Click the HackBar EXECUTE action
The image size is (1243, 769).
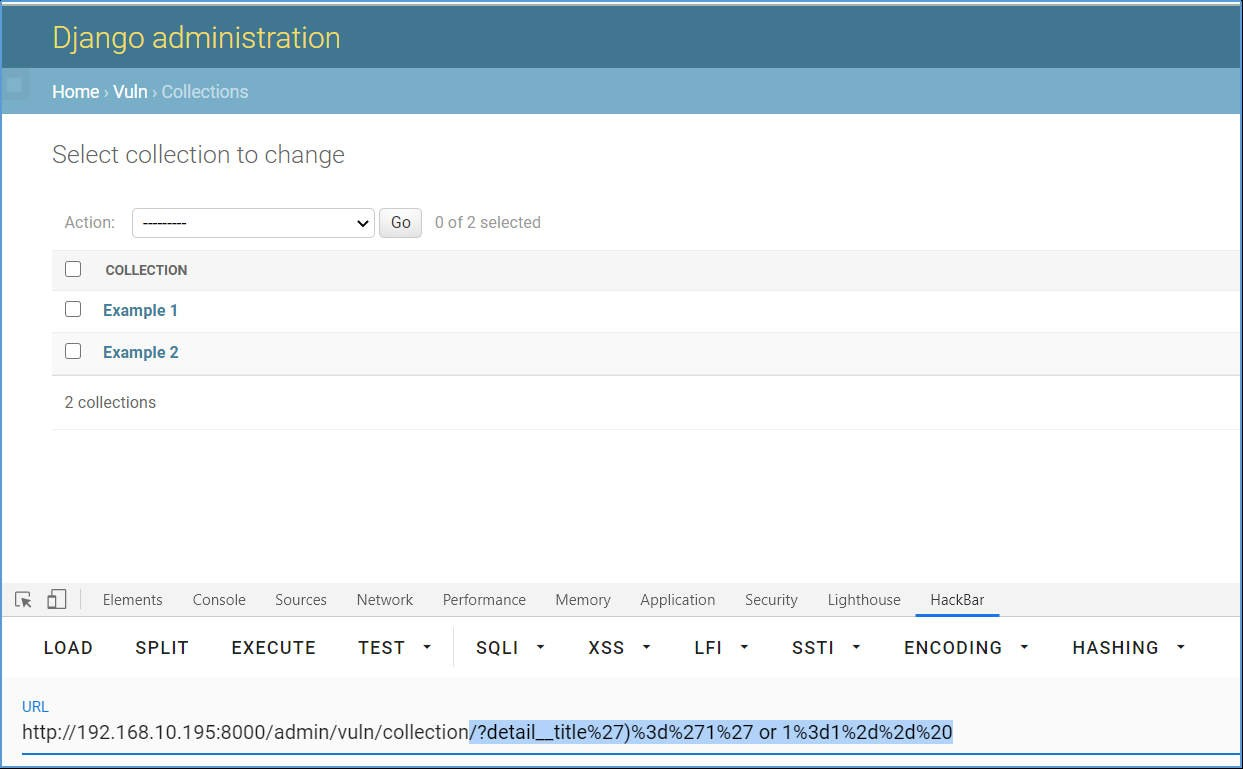tap(273, 648)
